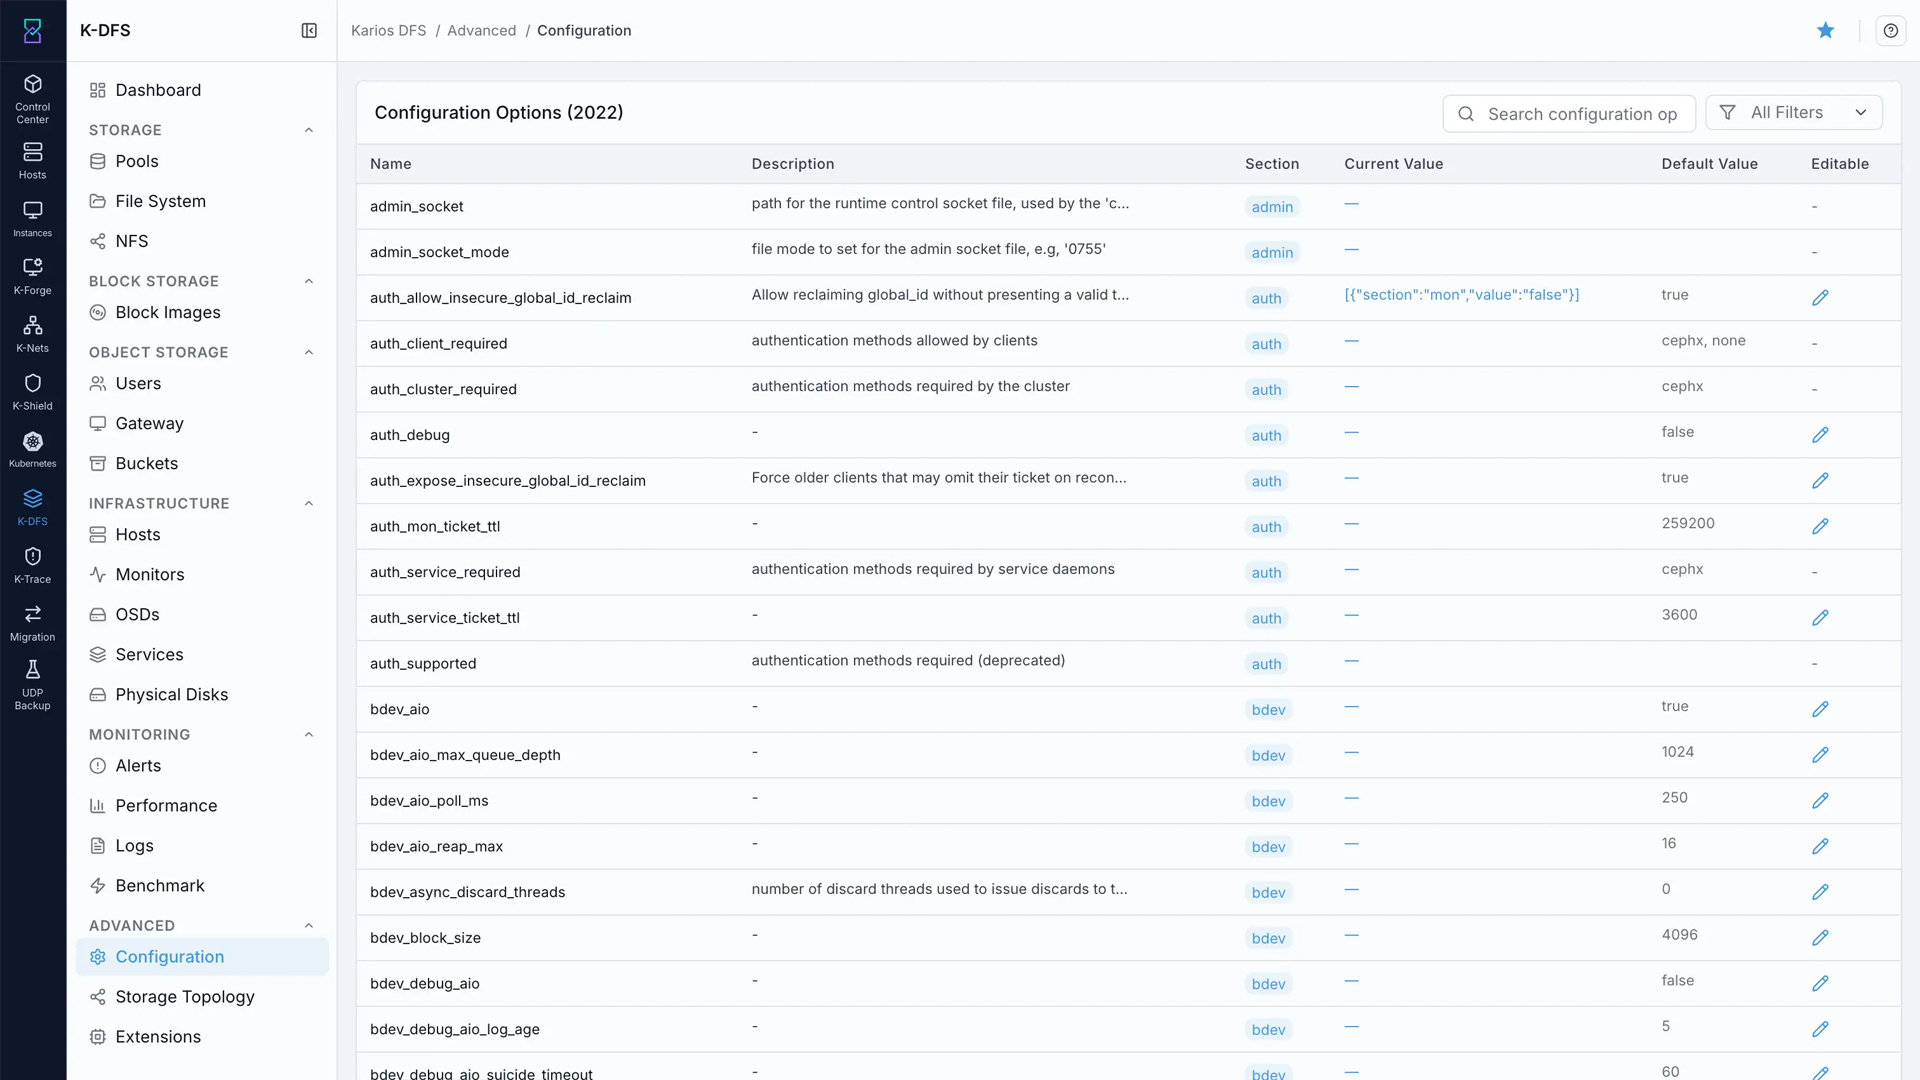
Task: Edit bdev_aio with pencil icon
Action: coord(1820,709)
